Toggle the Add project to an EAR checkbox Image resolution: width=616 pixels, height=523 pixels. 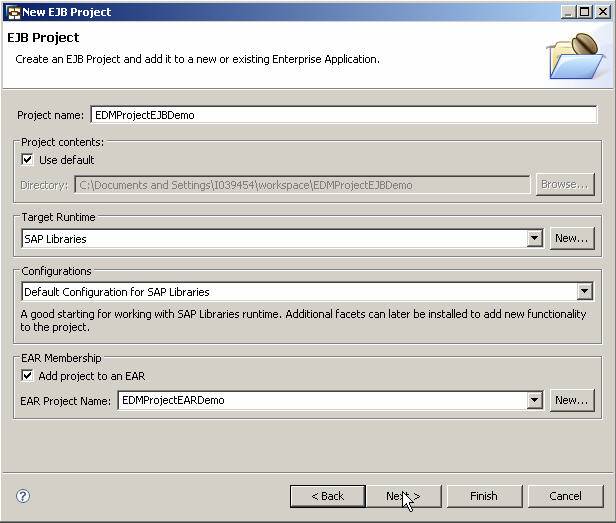pyautogui.click(x=27, y=376)
